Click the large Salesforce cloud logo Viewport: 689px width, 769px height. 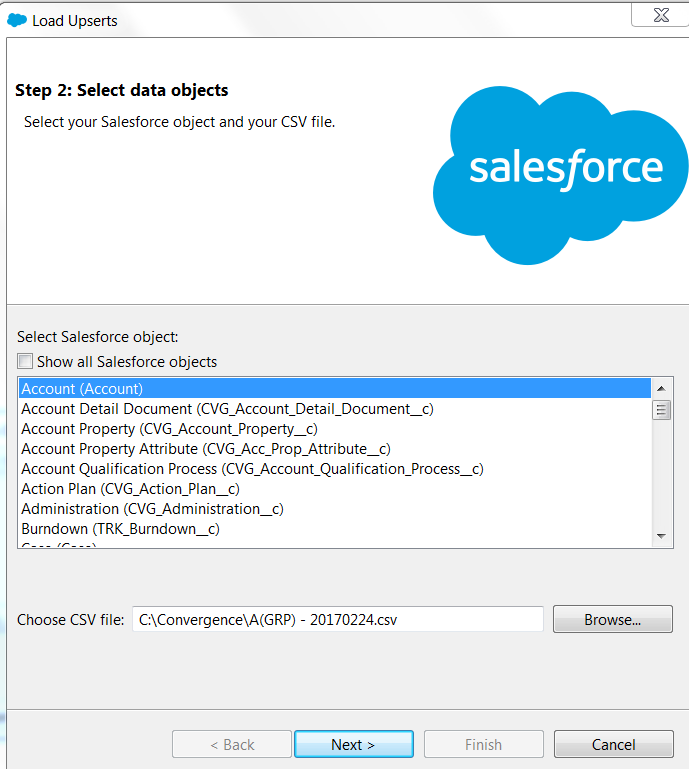561,170
